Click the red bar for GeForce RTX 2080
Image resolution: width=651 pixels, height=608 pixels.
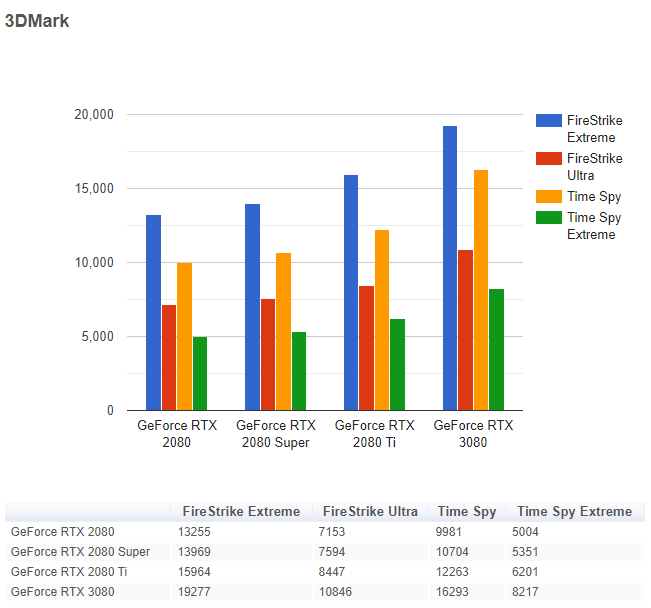click(x=169, y=358)
